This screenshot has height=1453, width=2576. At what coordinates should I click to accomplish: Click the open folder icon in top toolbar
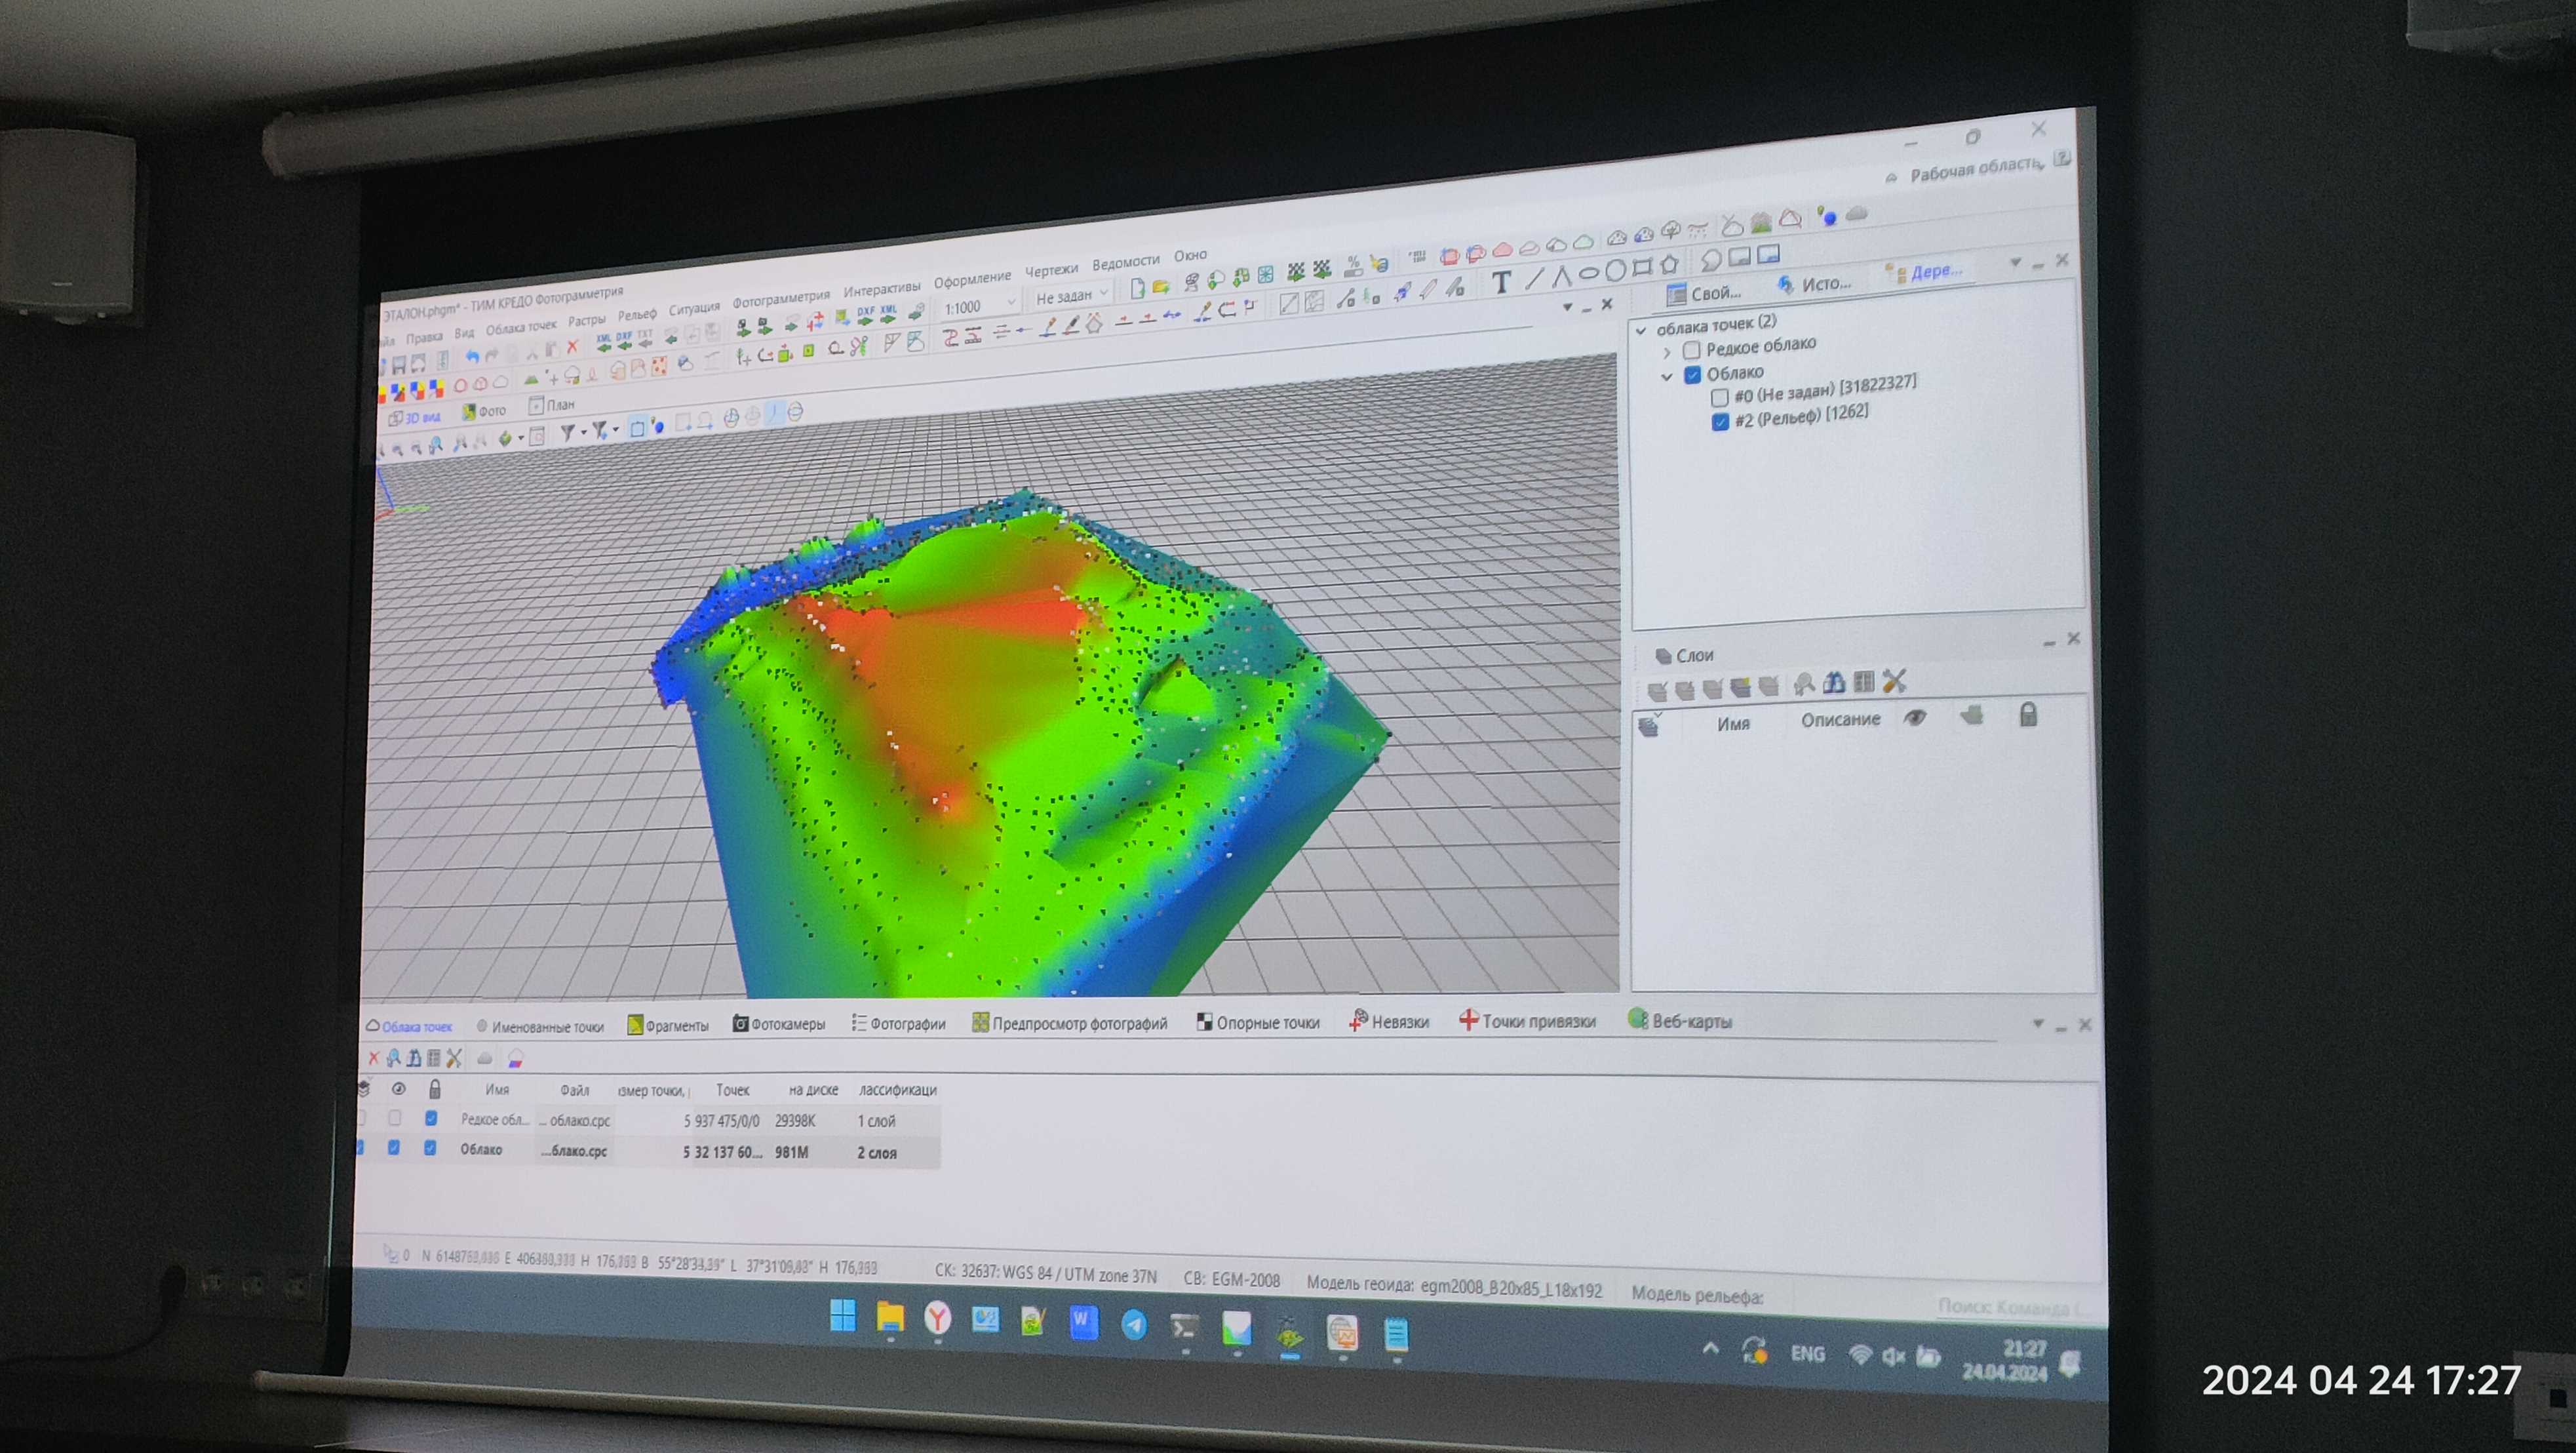point(1161,287)
